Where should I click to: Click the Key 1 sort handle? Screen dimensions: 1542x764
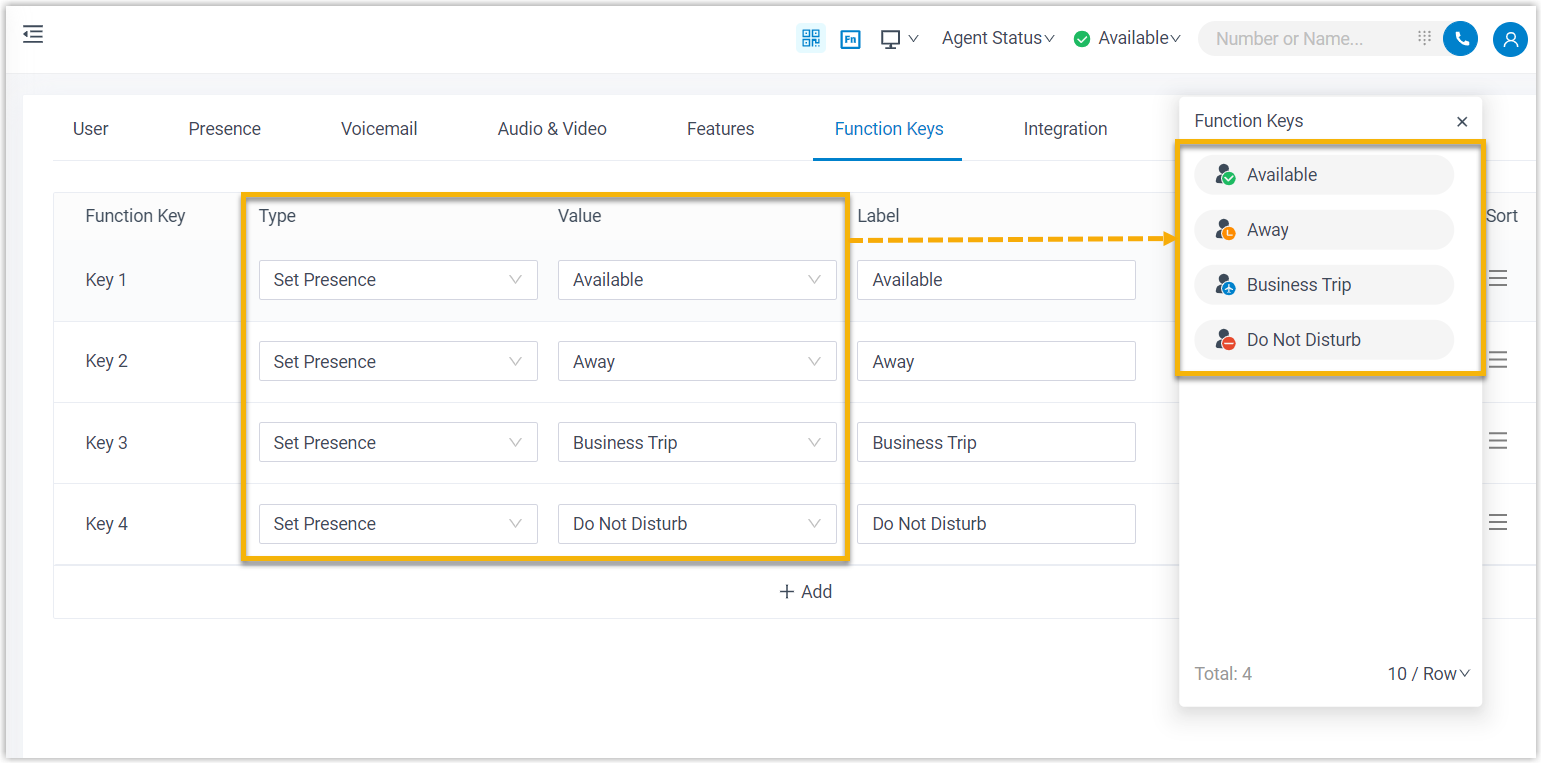point(1497,279)
